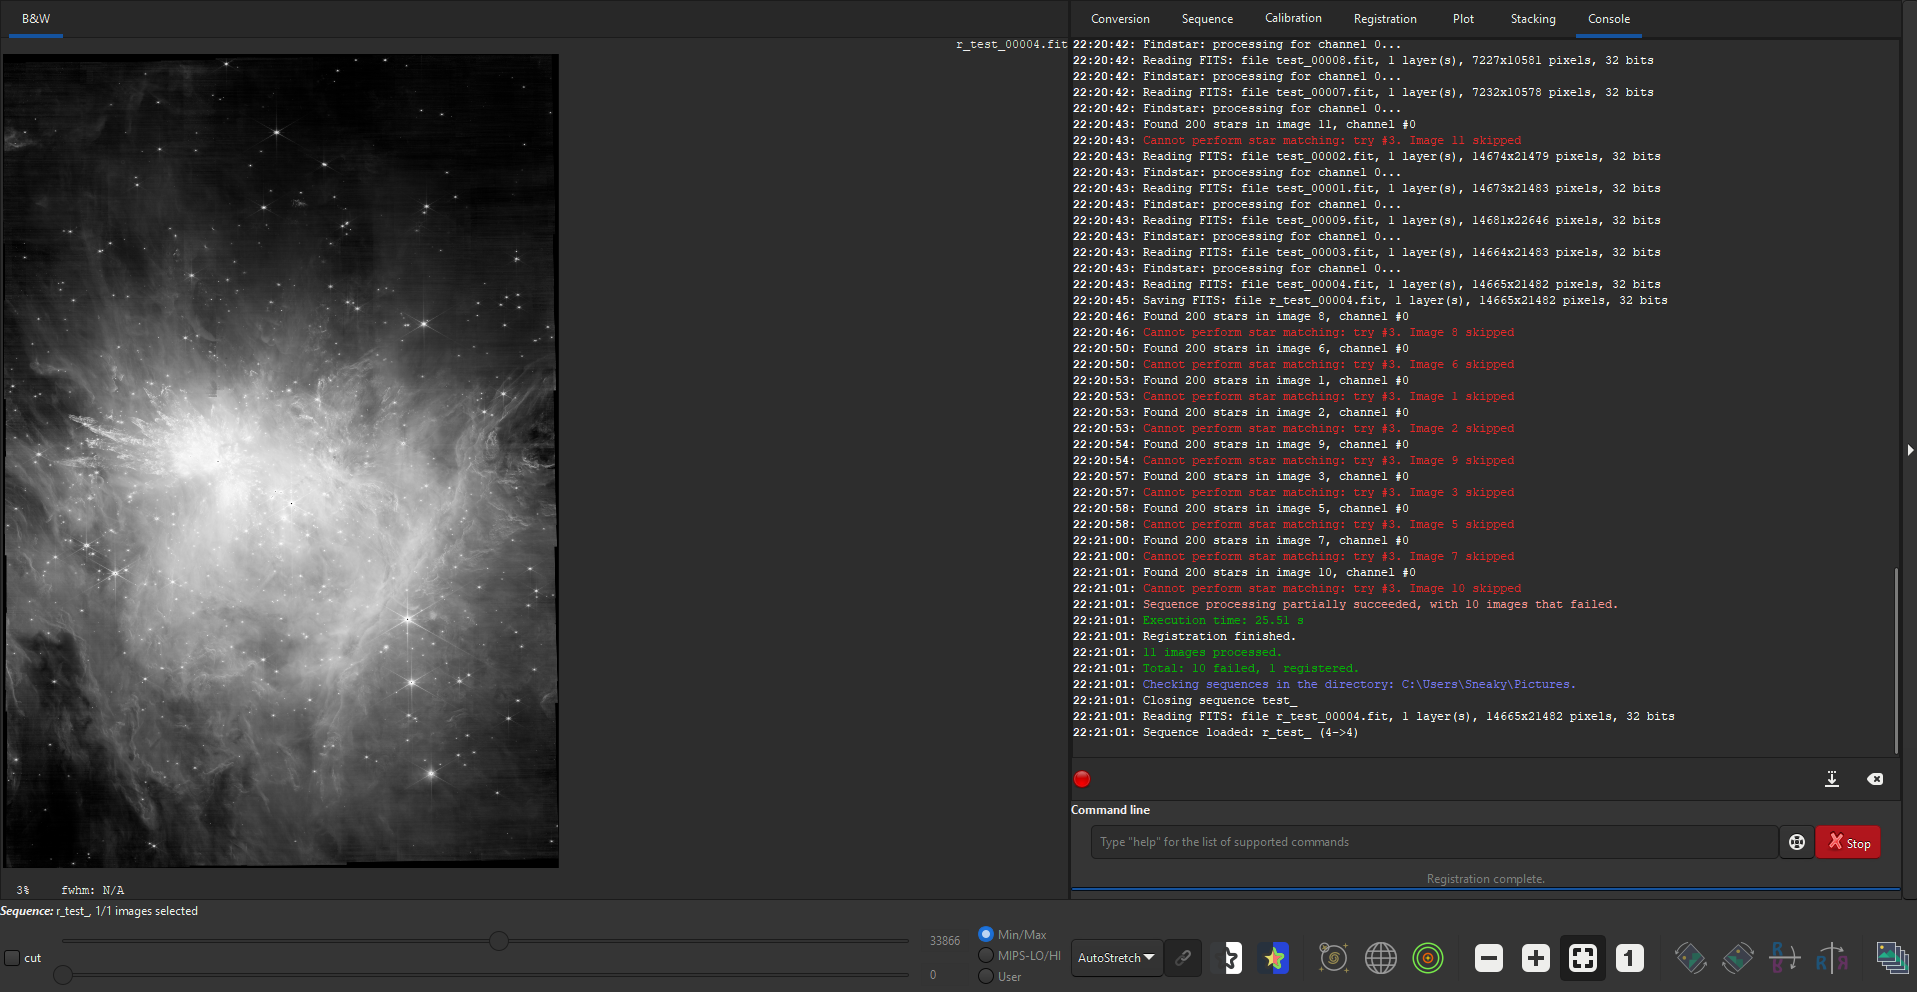This screenshot has width=1917, height=992.
Task: Click the colorful star rendering icon
Action: point(1274,958)
